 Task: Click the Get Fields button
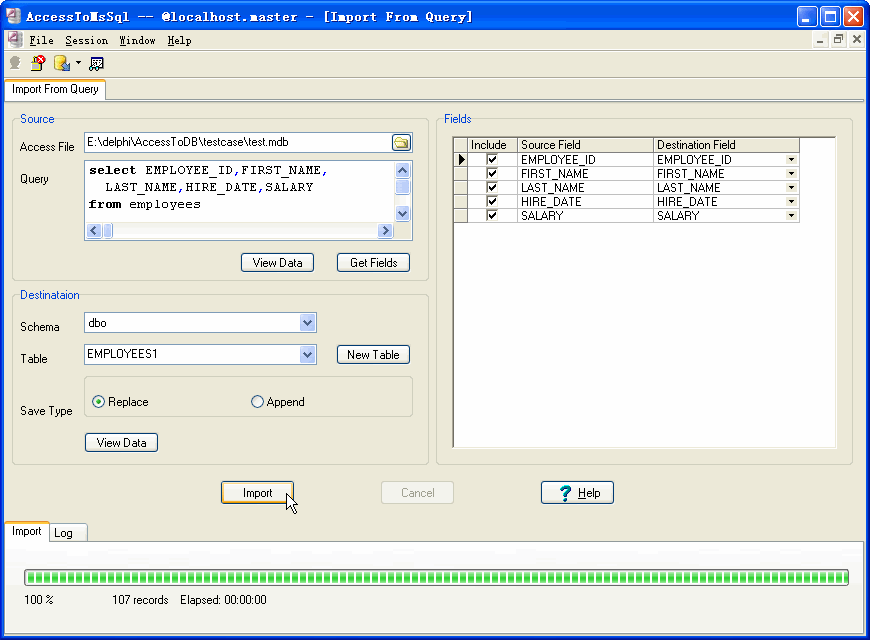pos(373,263)
